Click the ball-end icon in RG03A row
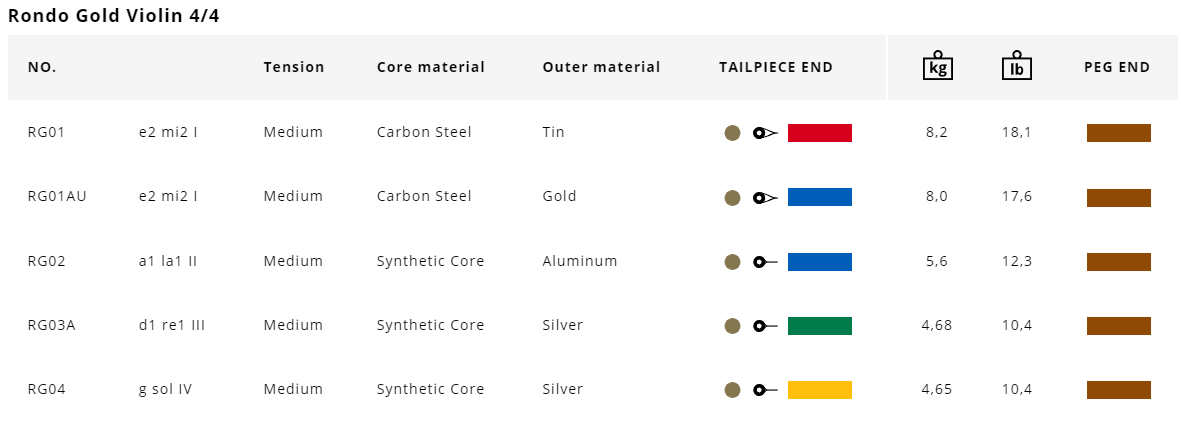This screenshot has width=1181, height=426. [x=765, y=326]
